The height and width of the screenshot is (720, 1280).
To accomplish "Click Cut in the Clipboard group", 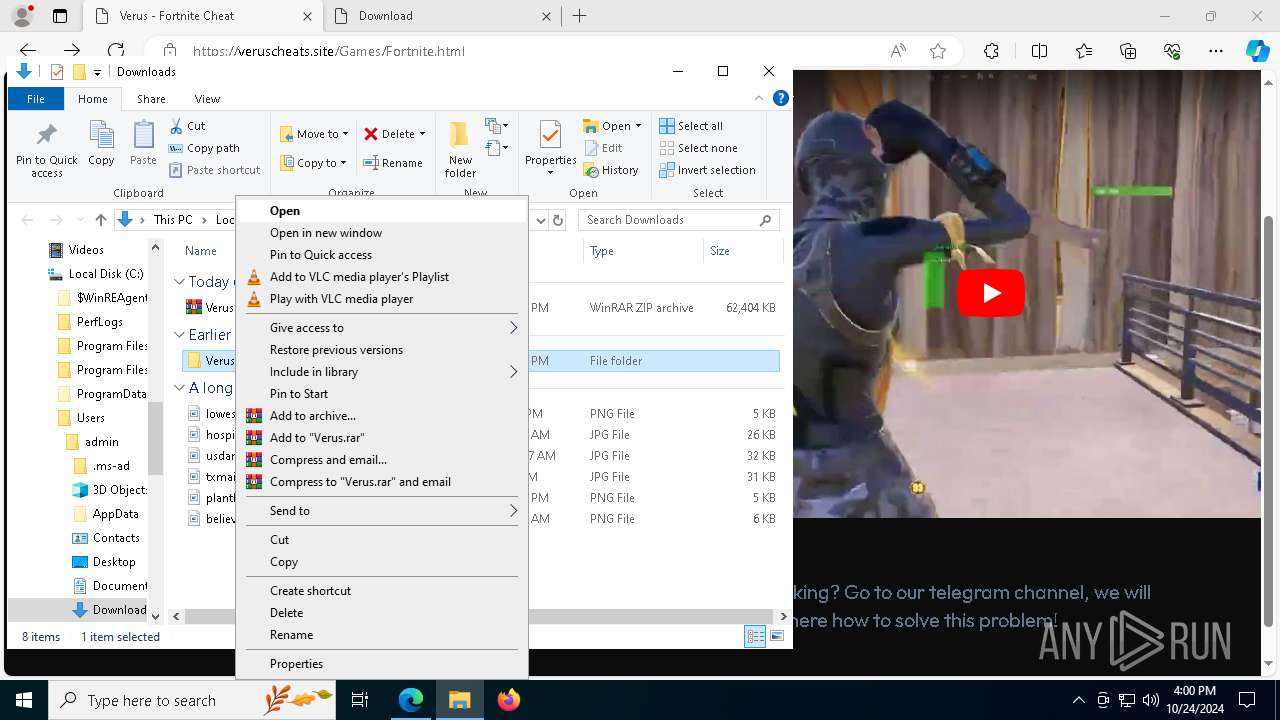I will coord(187,126).
